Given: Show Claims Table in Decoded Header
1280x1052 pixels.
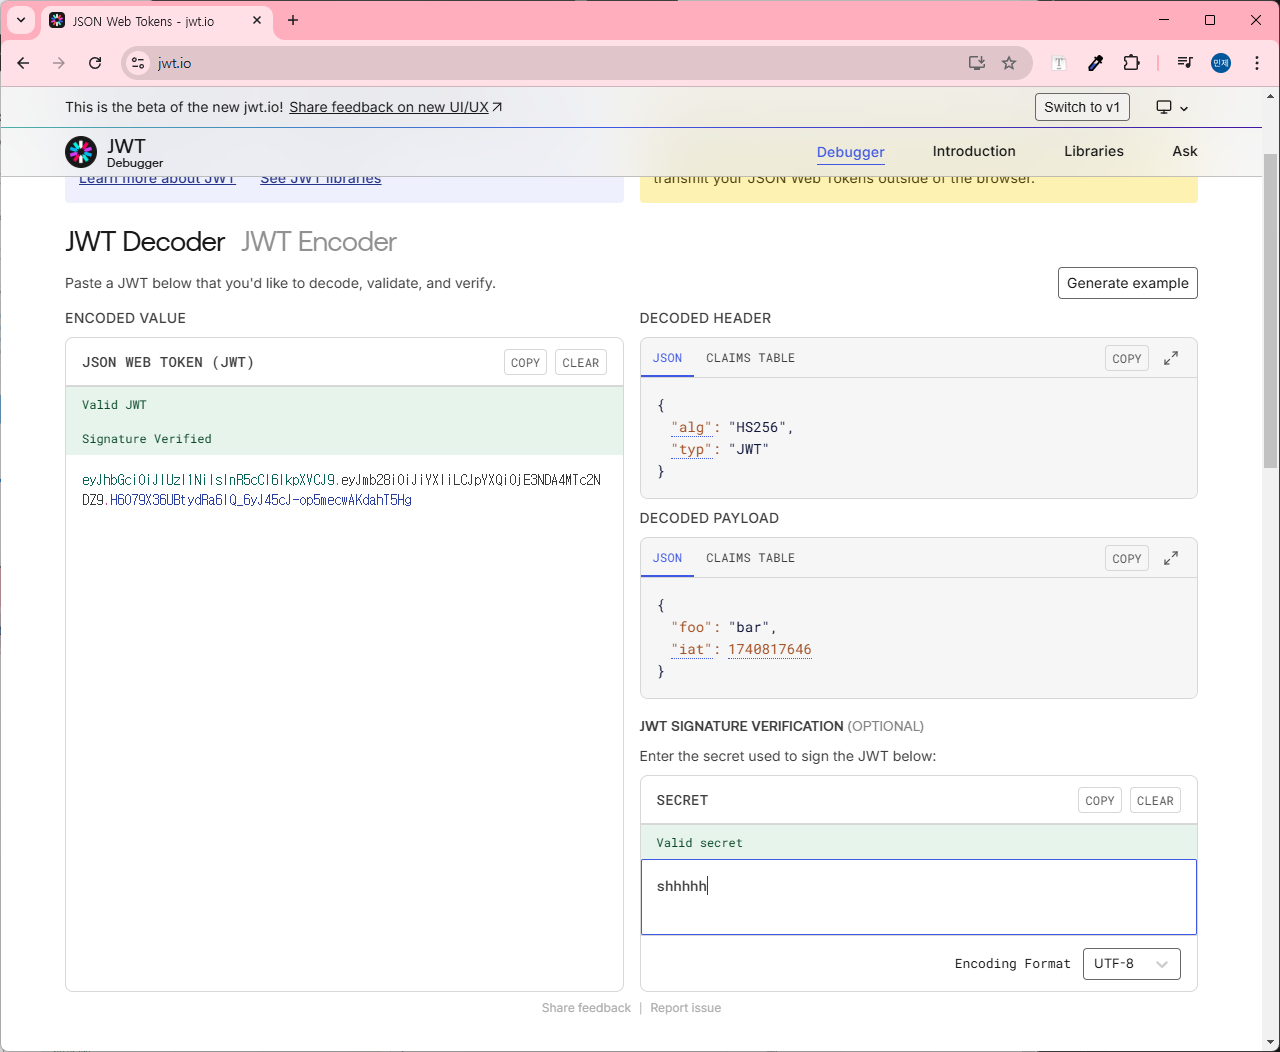Looking at the screenshot, I should point(751,358).
